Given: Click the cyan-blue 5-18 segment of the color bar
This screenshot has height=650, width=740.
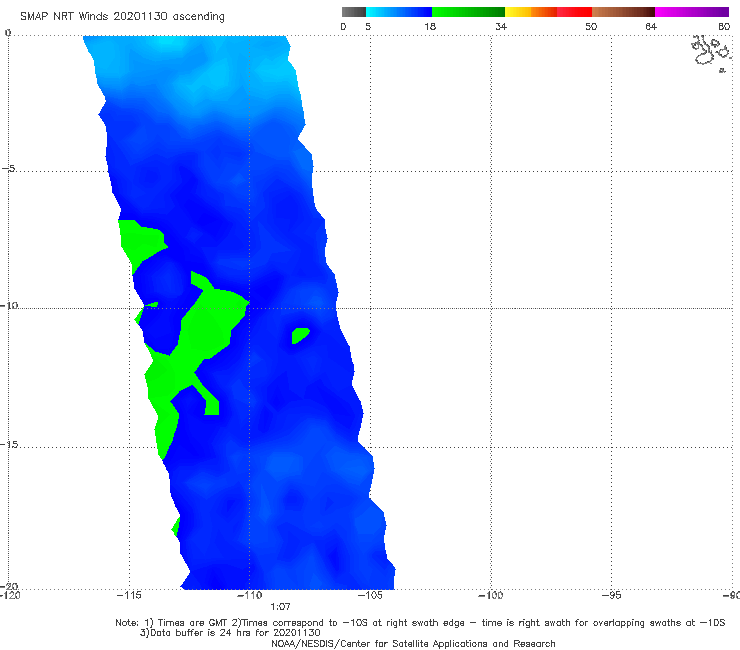Looking at the screenshot, I should [399, 12].
